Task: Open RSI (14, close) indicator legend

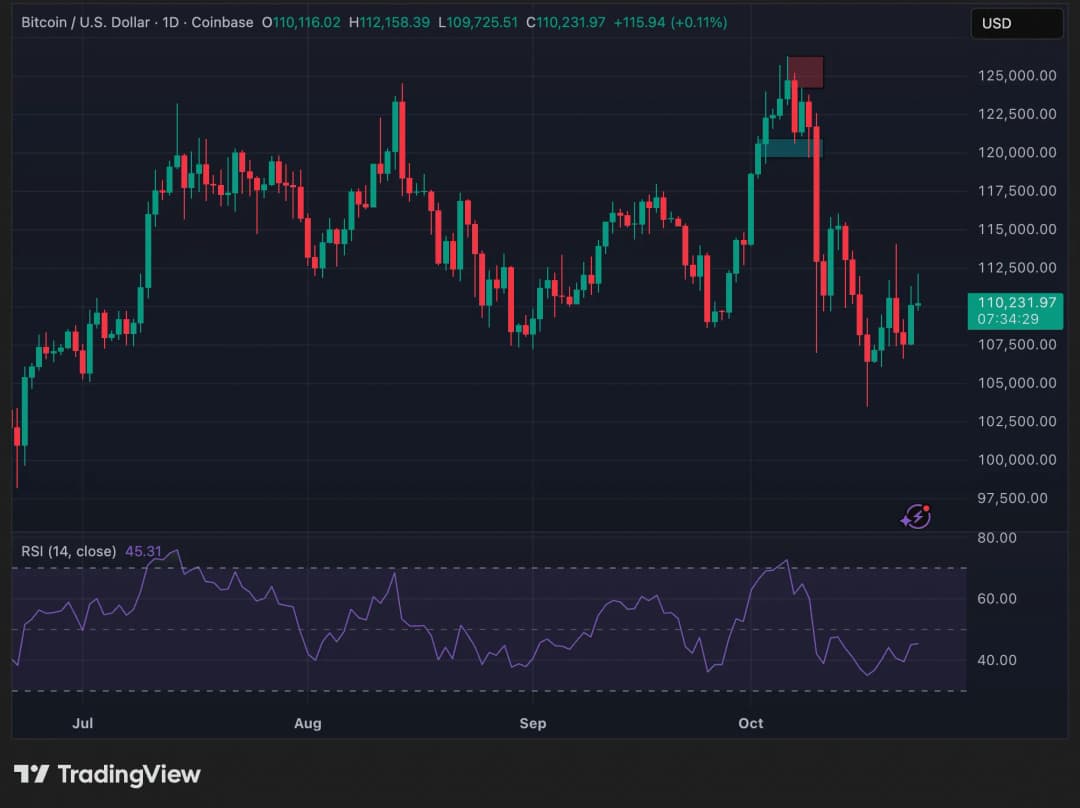Action: 68,551
